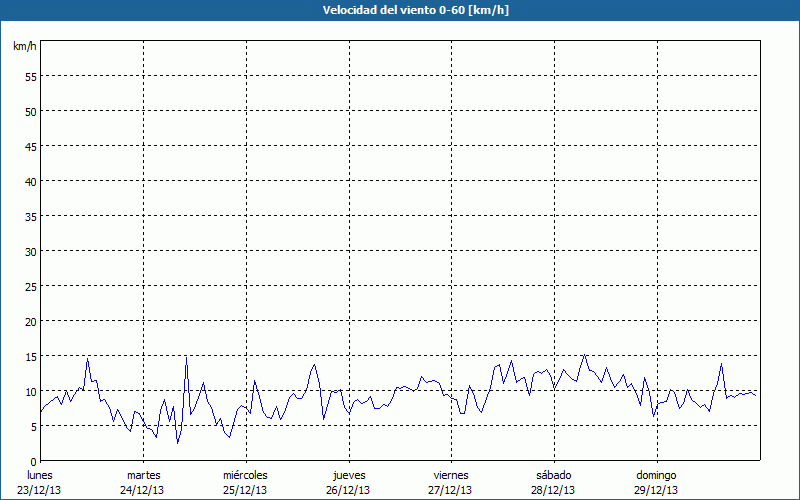Viewport: 800px width, 500px height.
Task: Click the date label 29/12/13
Action: click(655, 490)
